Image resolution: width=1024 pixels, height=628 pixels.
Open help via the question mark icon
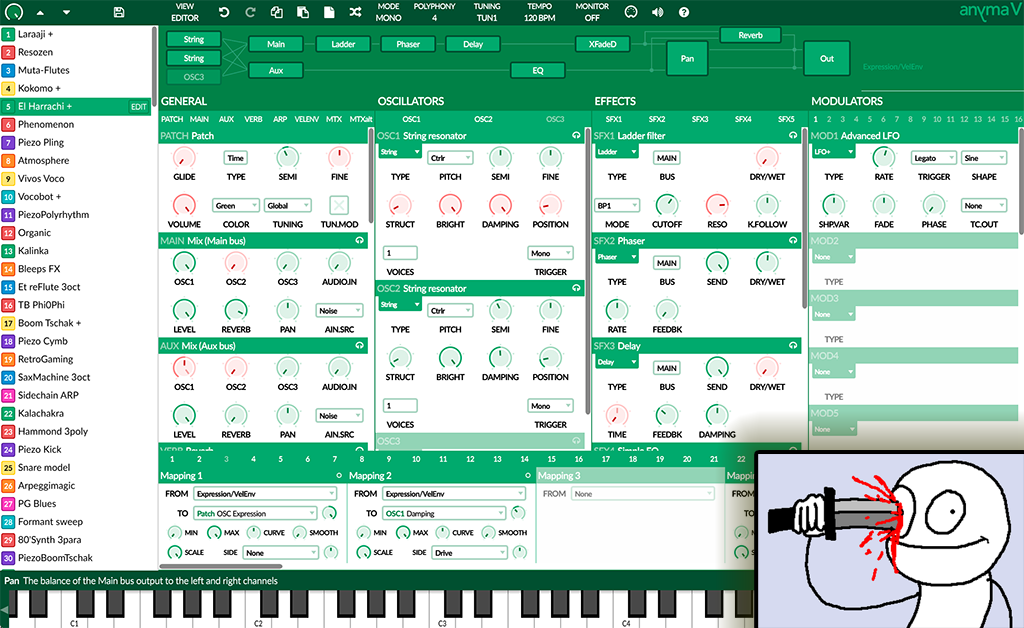click(x=684, y=12)
